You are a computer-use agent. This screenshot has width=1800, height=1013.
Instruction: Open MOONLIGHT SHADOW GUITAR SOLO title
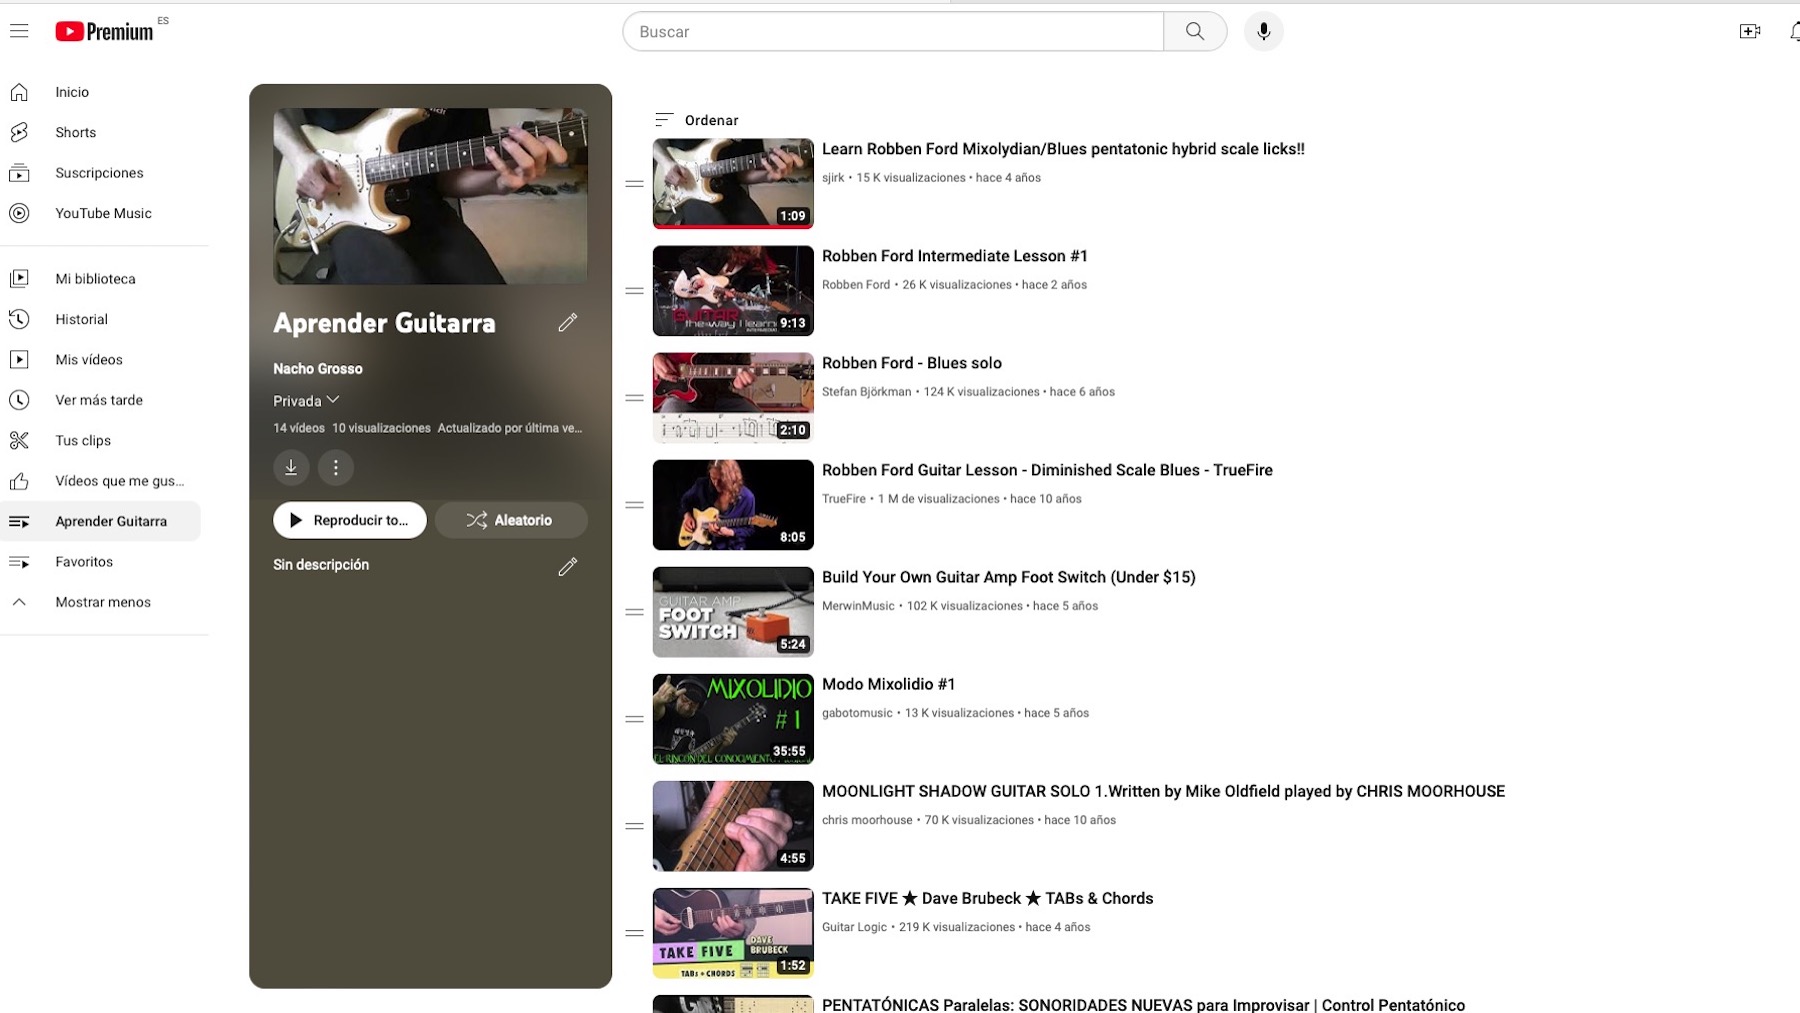click(x=1163, y=791)
